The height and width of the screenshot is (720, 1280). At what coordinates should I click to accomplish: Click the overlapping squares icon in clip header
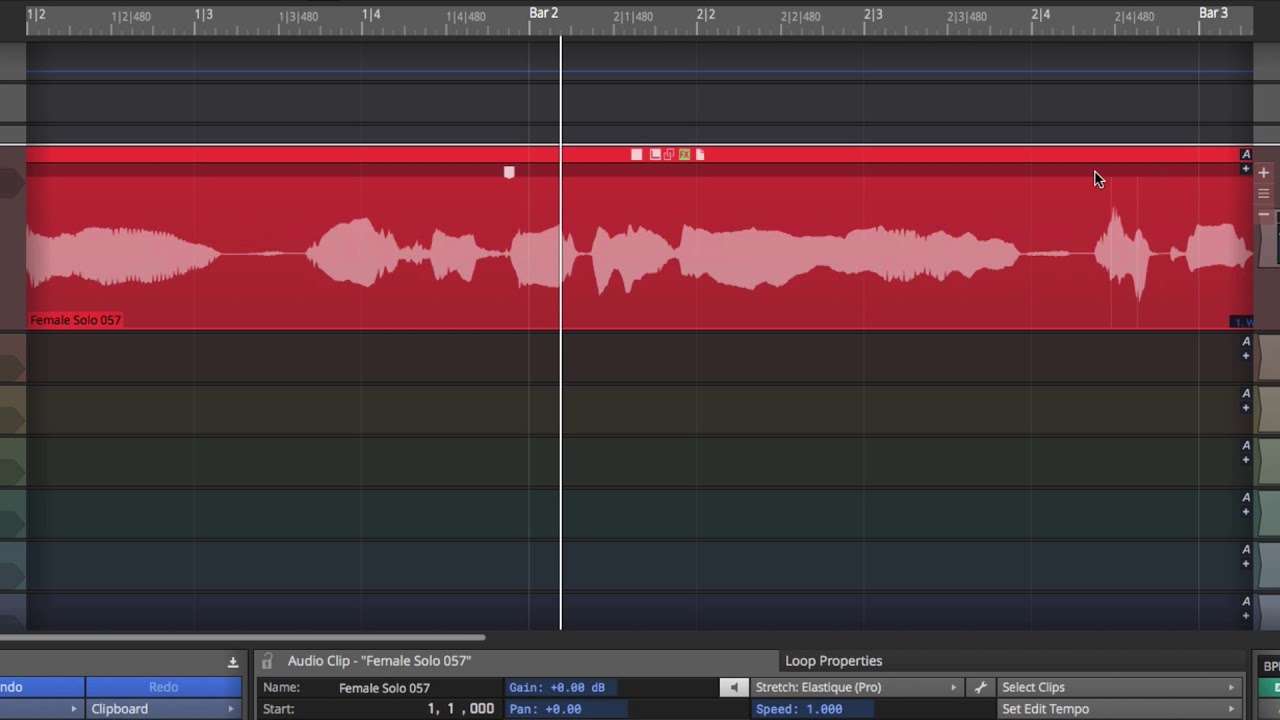(669, 154)
